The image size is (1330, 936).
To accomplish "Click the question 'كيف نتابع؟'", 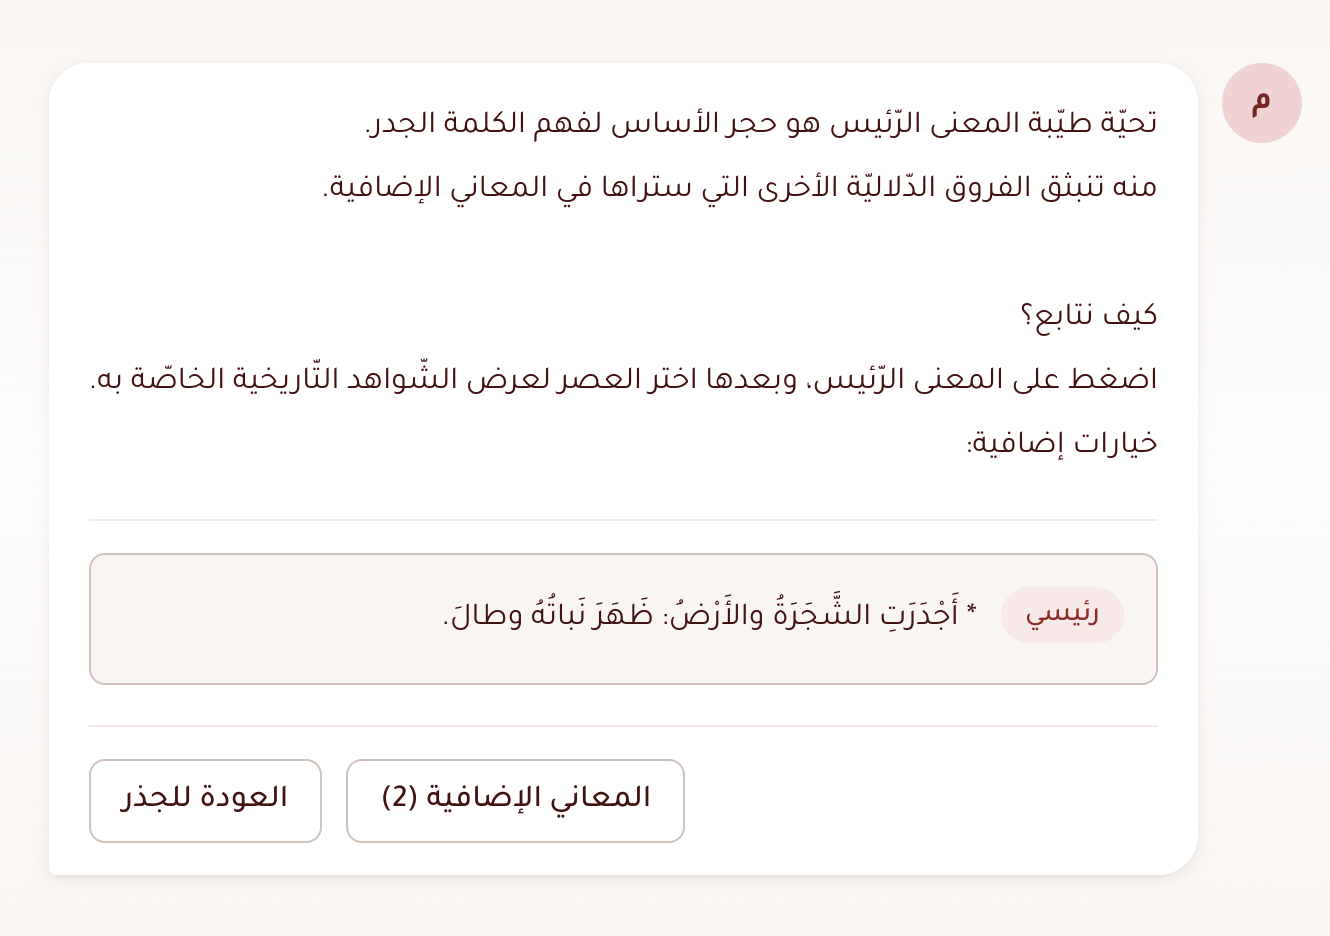I will [x=1088, y=315].
